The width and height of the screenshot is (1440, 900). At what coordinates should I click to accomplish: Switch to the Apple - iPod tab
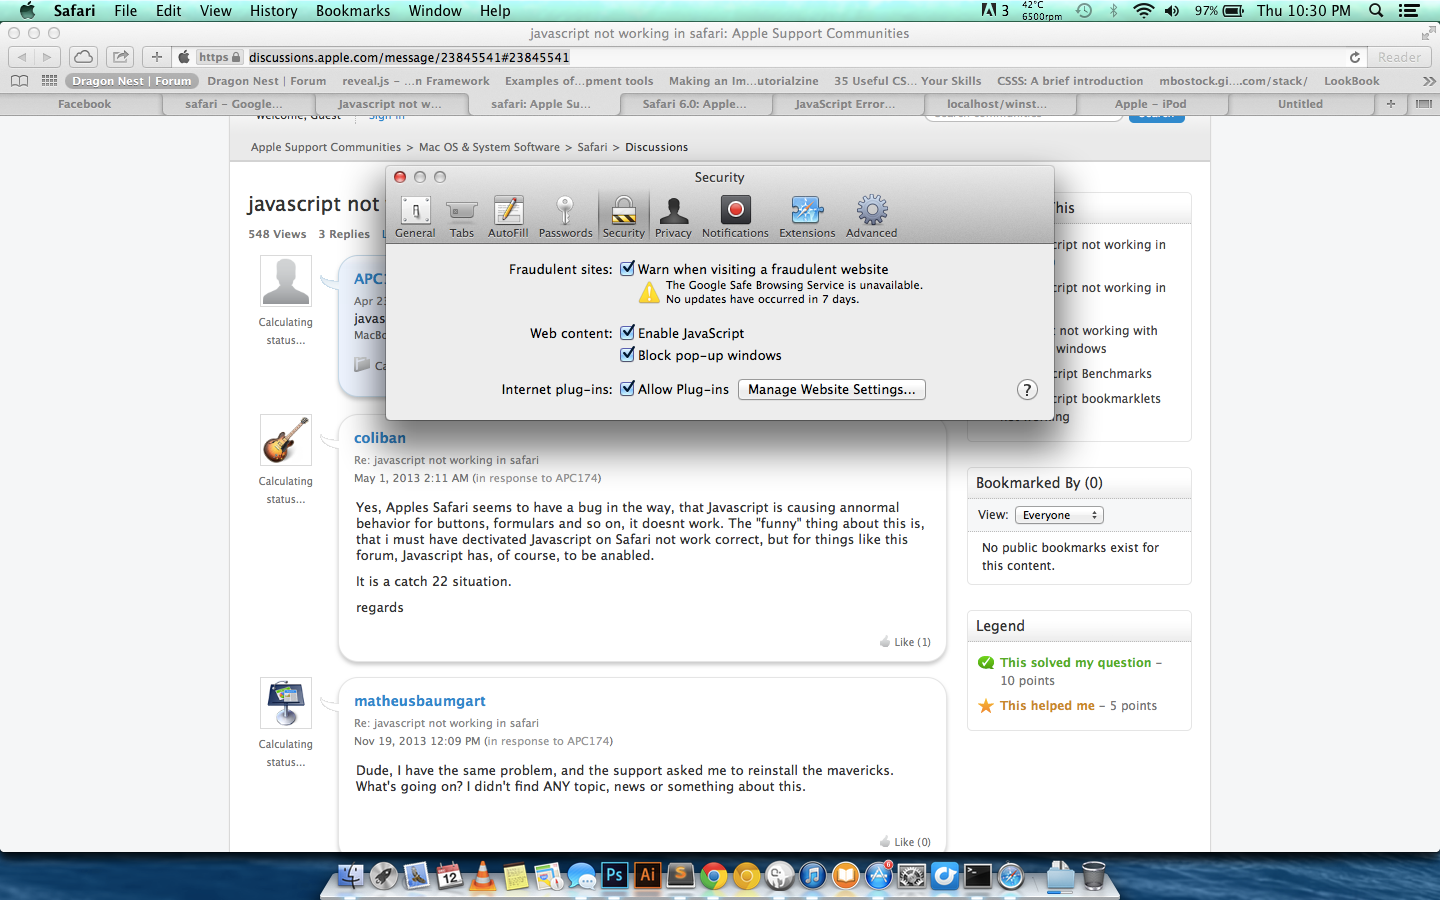(x=1150, y=104)
